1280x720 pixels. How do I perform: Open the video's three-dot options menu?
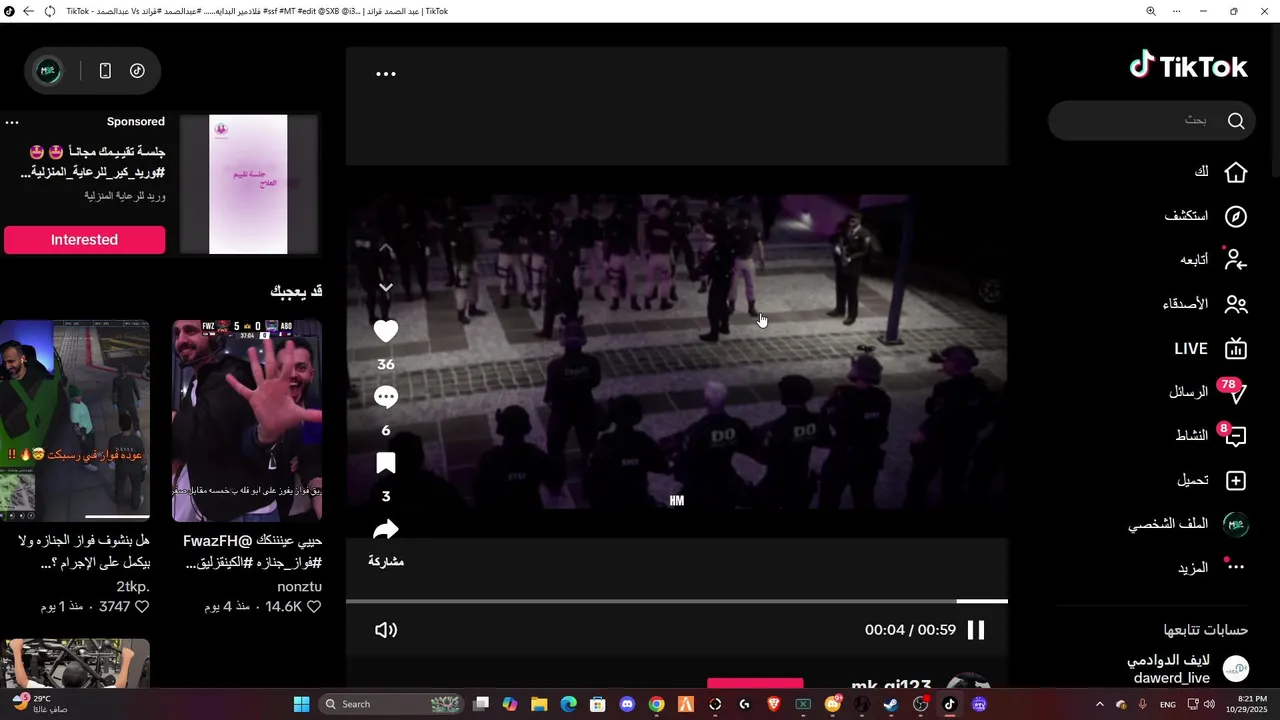(x=386, y=74)
